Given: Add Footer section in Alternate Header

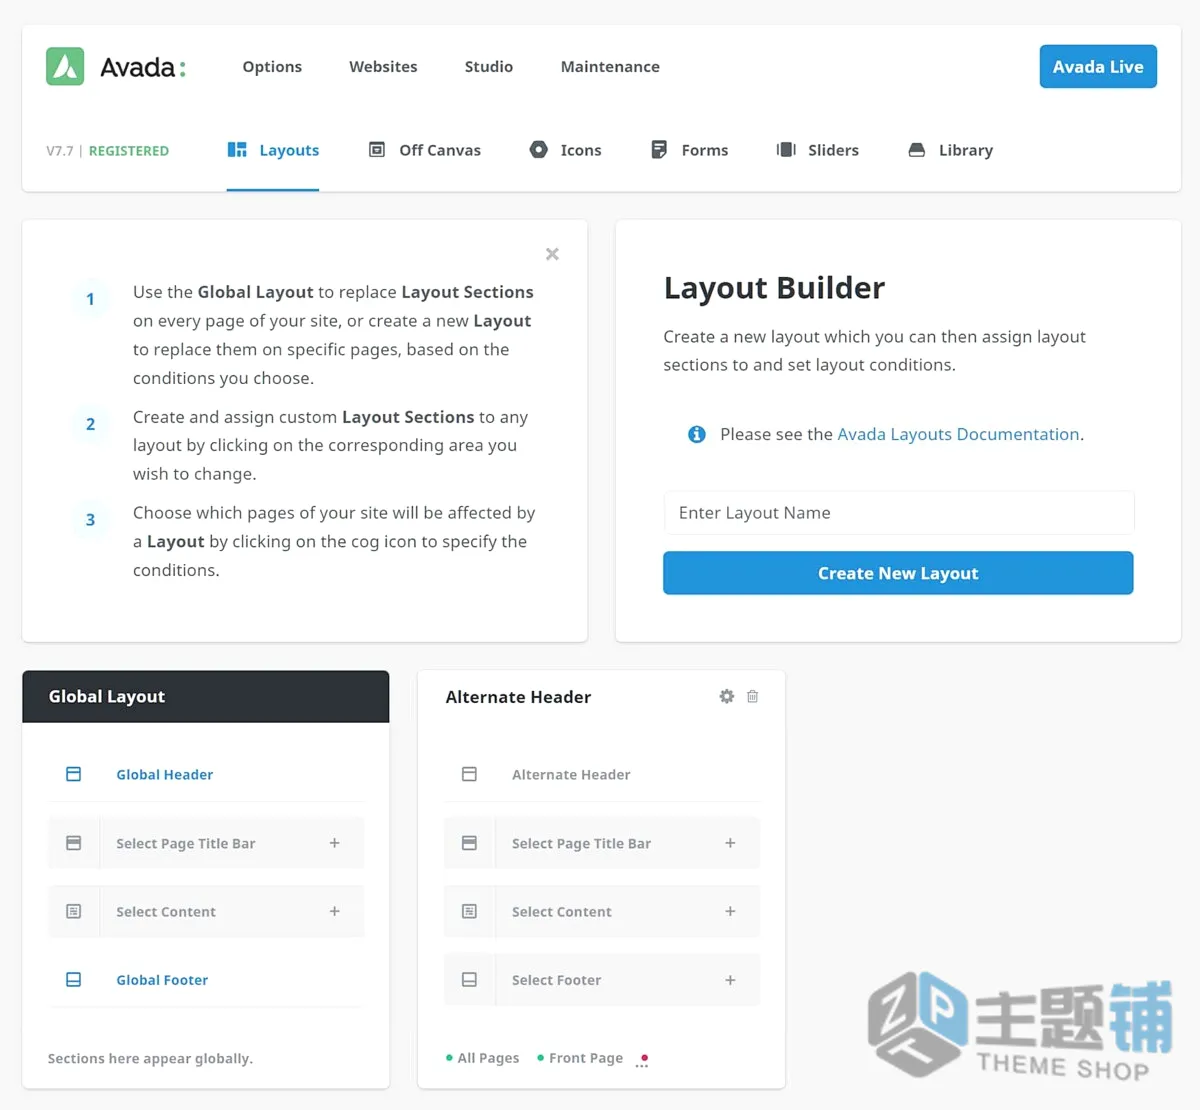Looking at the screenshot, I should (730, 980).
